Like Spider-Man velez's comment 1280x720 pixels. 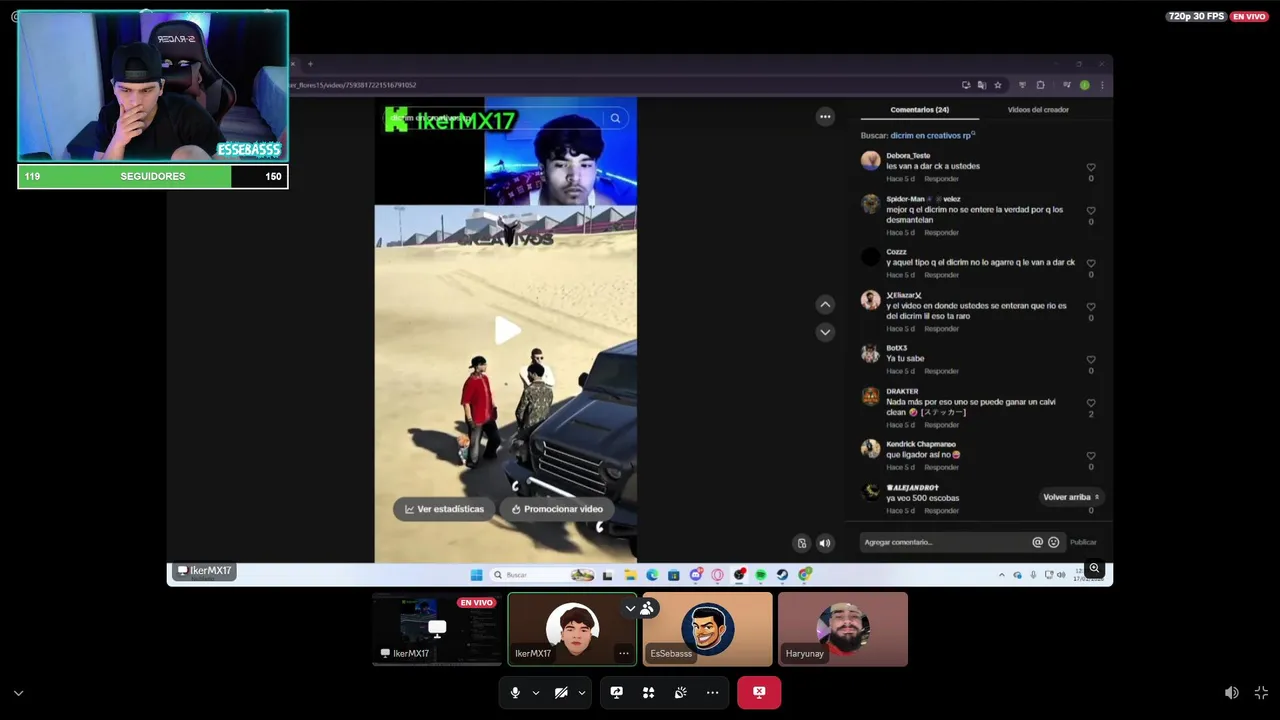(1091, 210)
